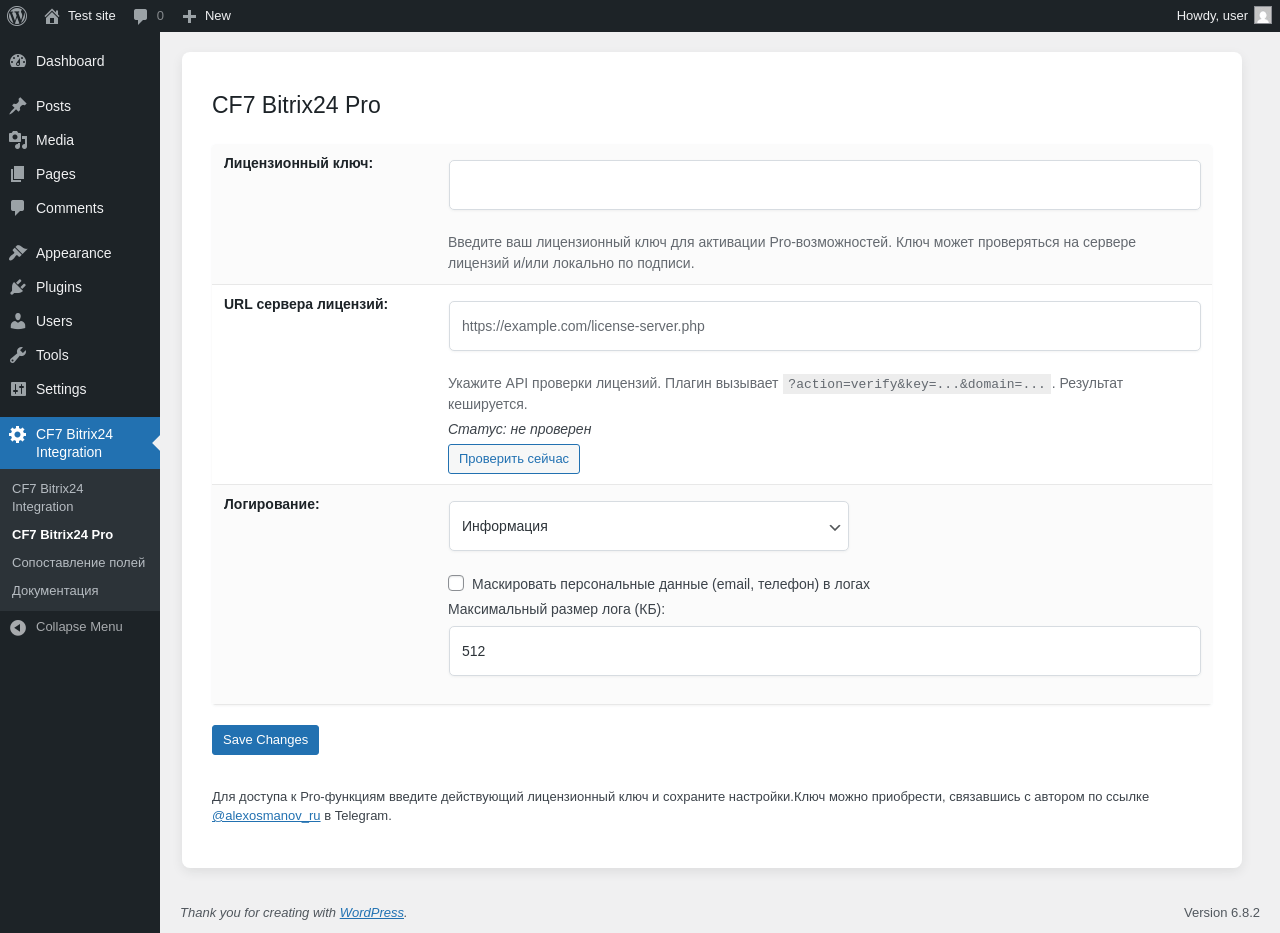This screenshot has height=933, width=1280.
Task: Click the Tools wrench icon
Action: click(18, 355)
